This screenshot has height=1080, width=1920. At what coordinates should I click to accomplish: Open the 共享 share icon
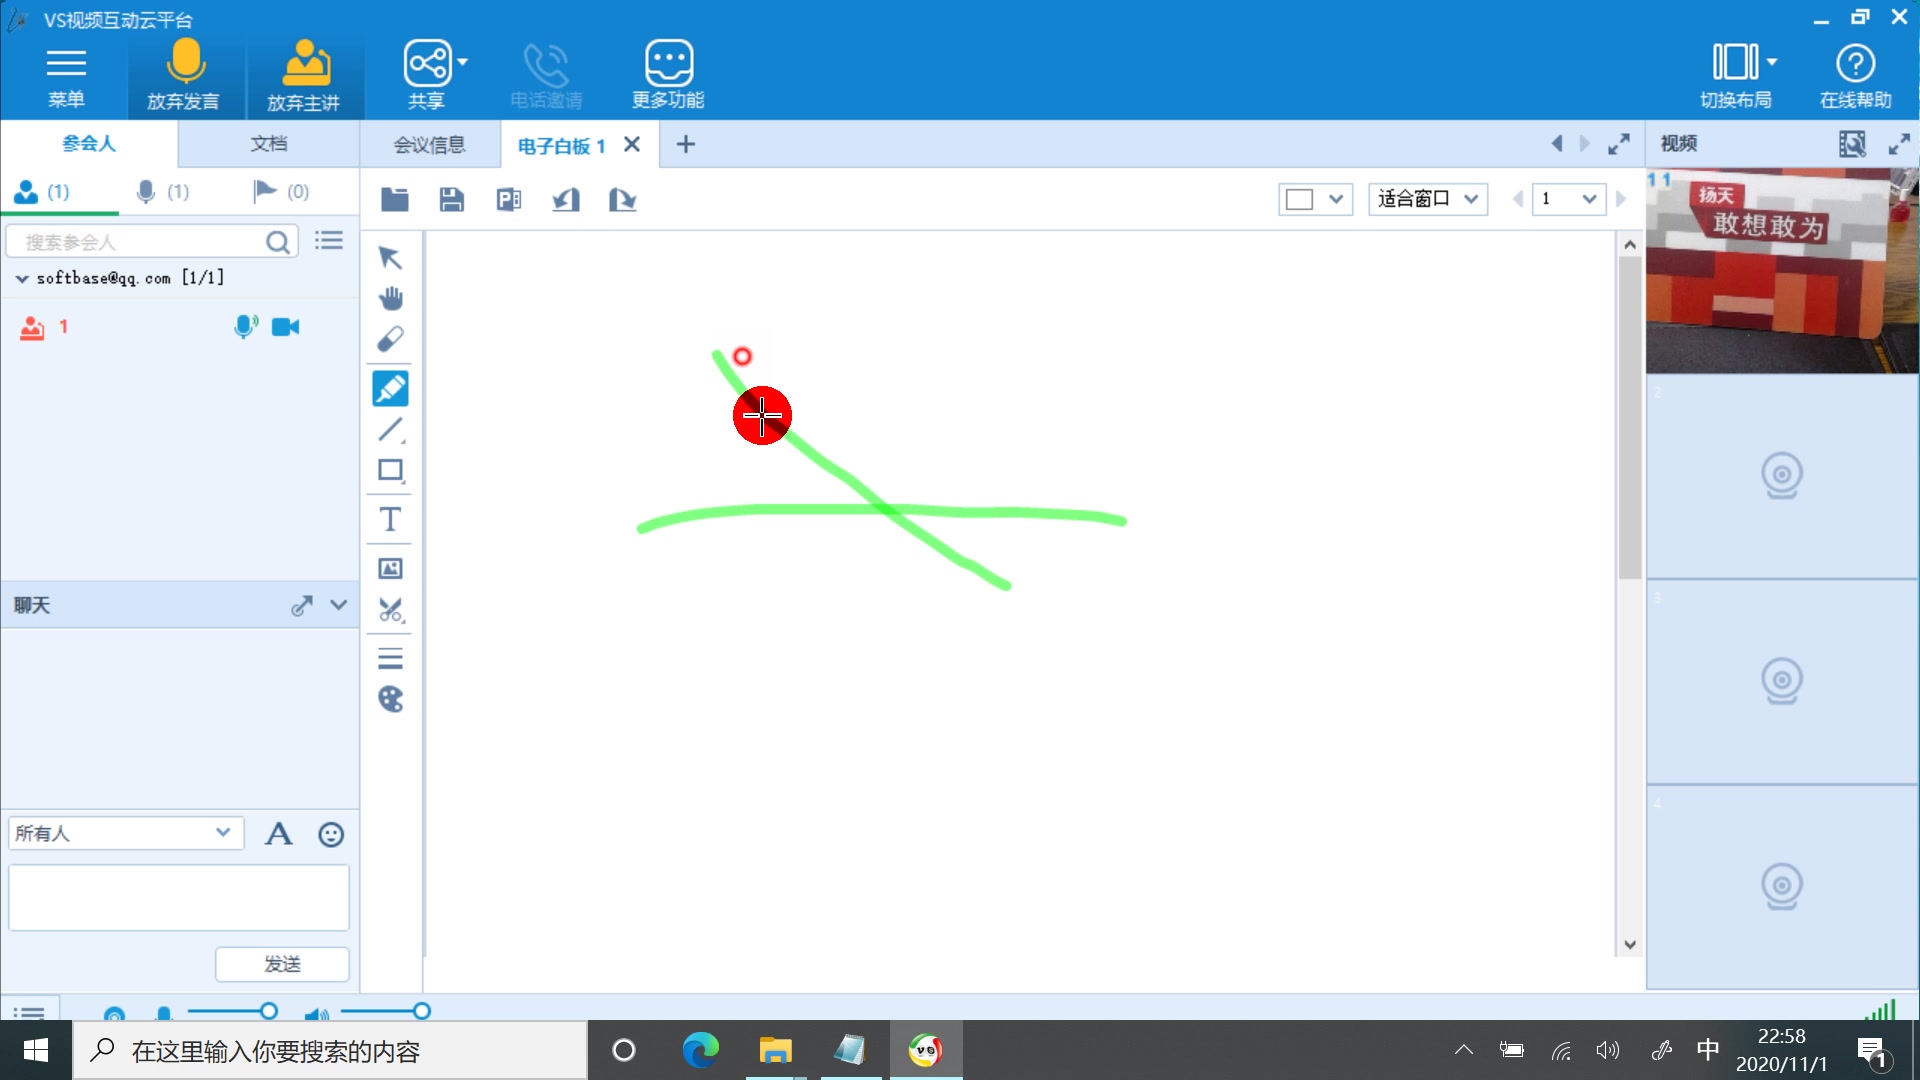tap(428, 76)
